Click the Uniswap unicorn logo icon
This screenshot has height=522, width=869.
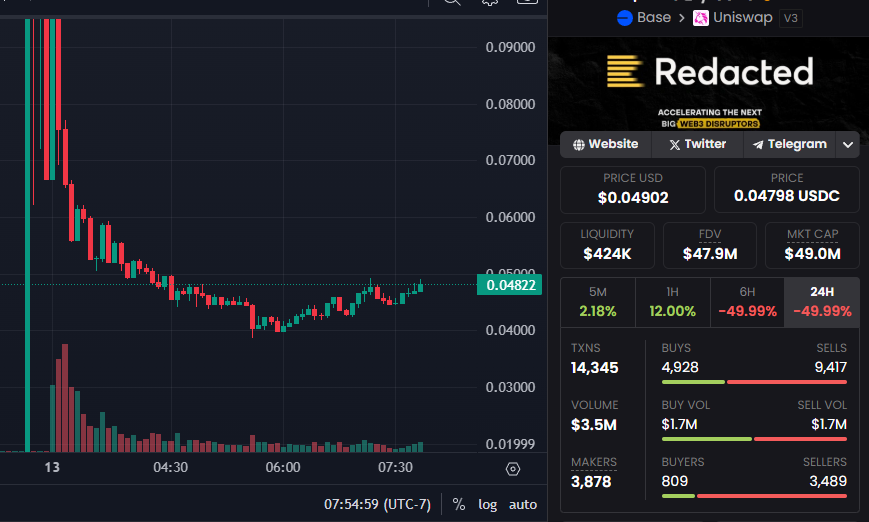701,18
